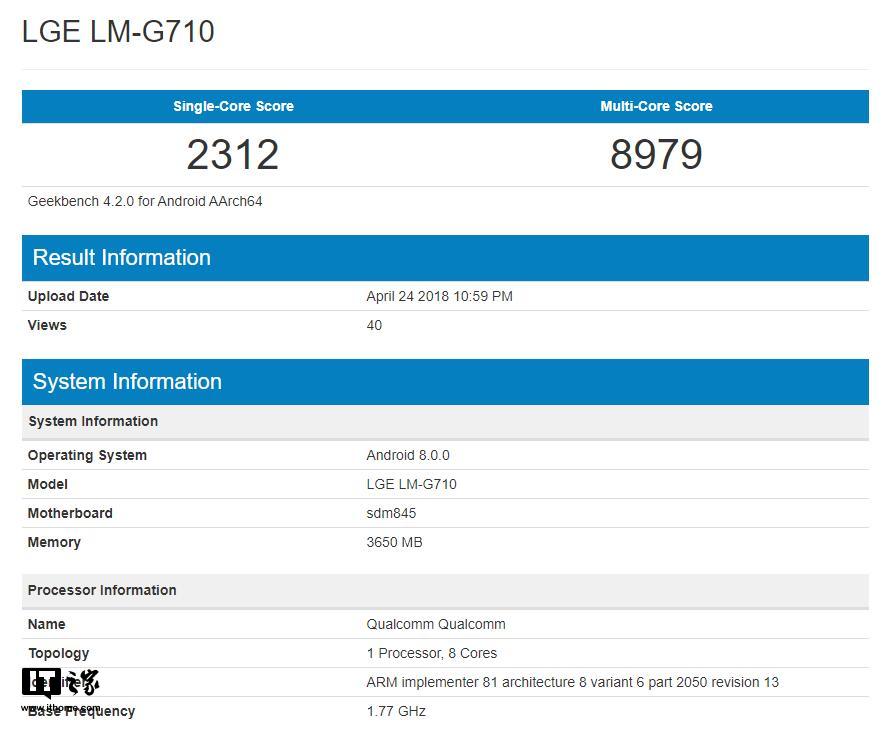Click the Views label
891x734 pixels.
pos(47,325)
